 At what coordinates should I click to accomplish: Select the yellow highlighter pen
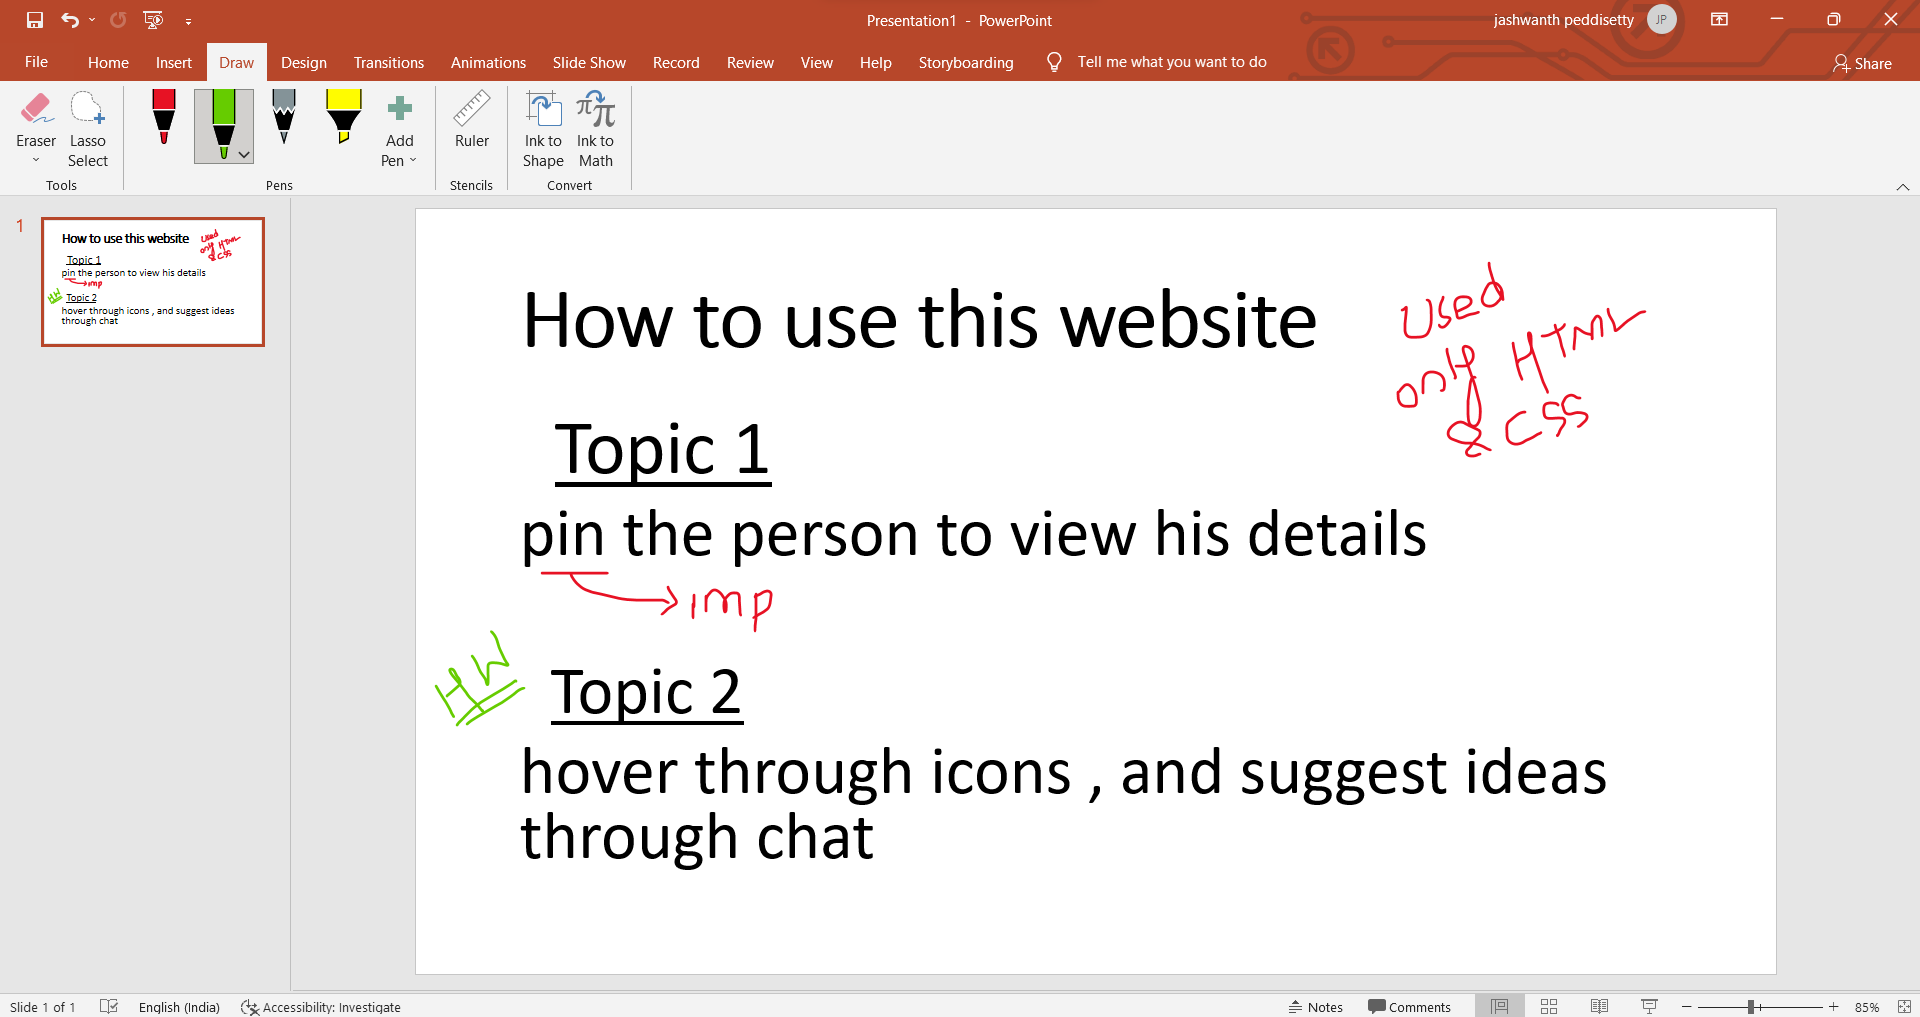(343, 117)
